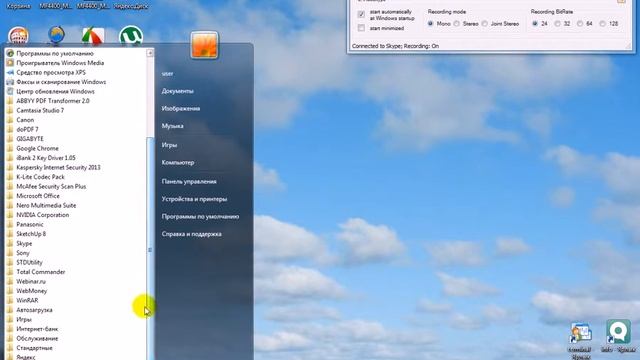Open the Интернет-банк folder
Screen dimensions: 640x360
point(32,329)
